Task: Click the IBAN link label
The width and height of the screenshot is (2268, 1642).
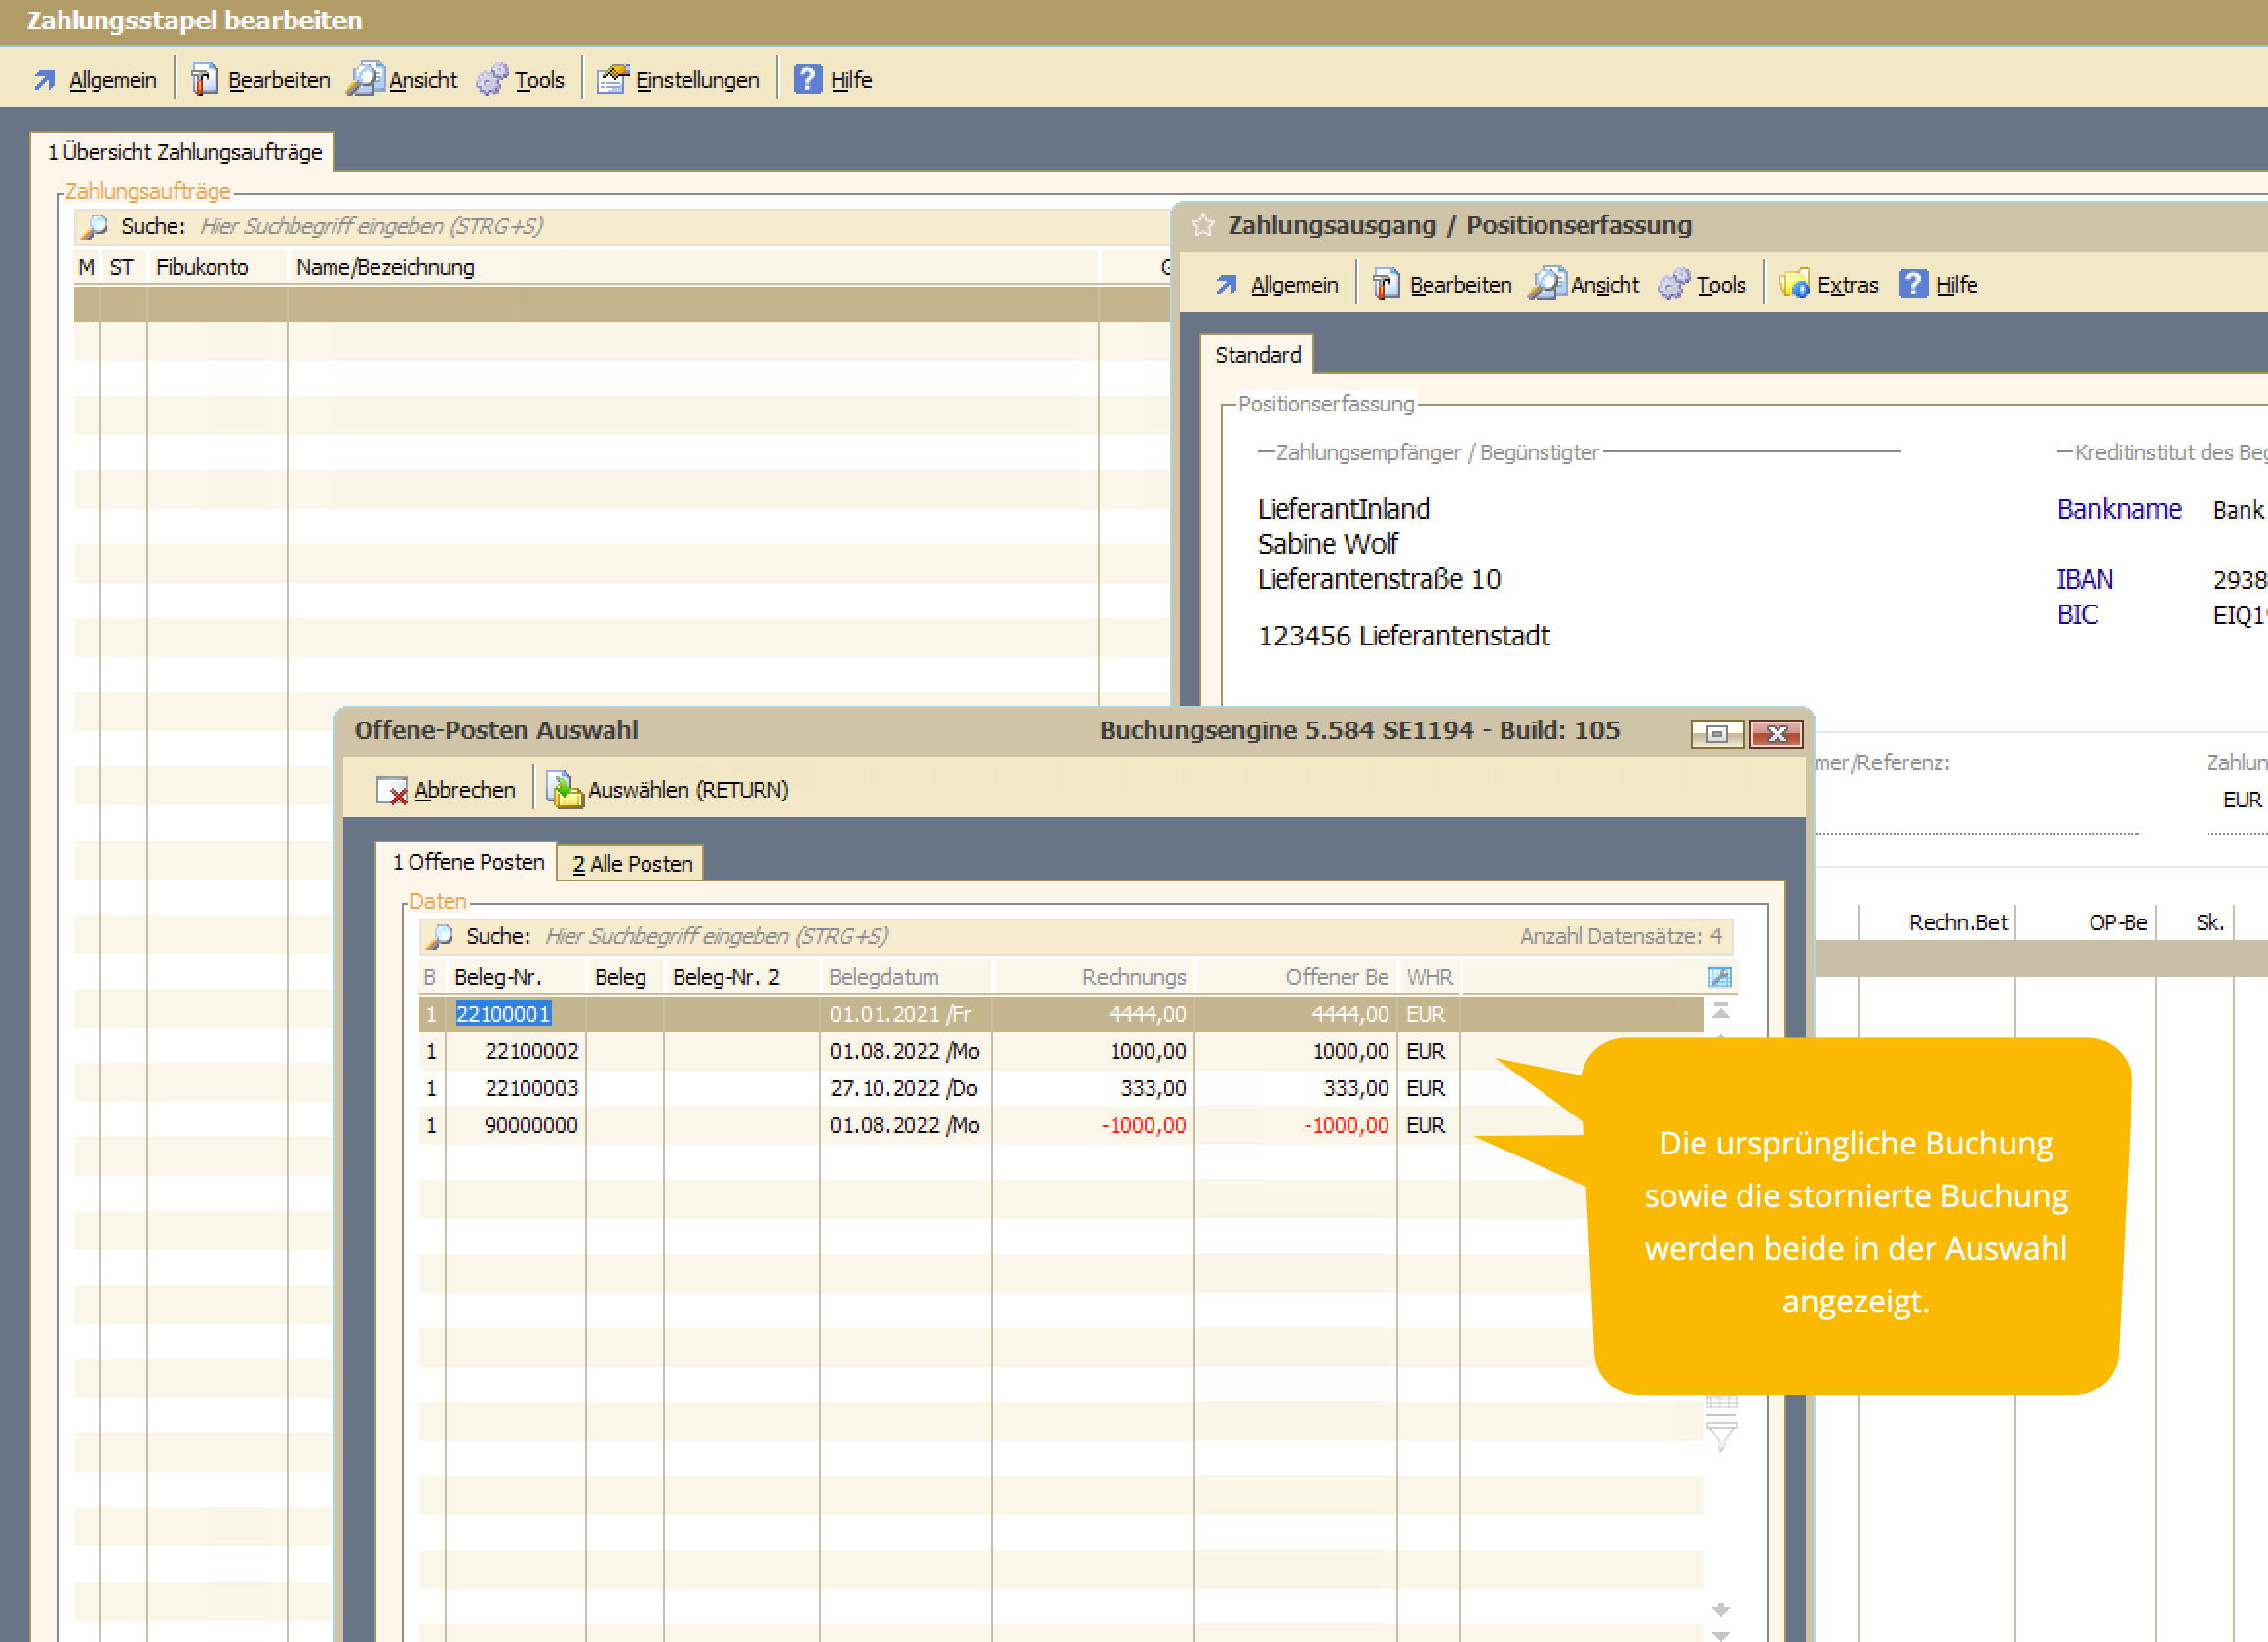Action: [x=2084, y=579]
